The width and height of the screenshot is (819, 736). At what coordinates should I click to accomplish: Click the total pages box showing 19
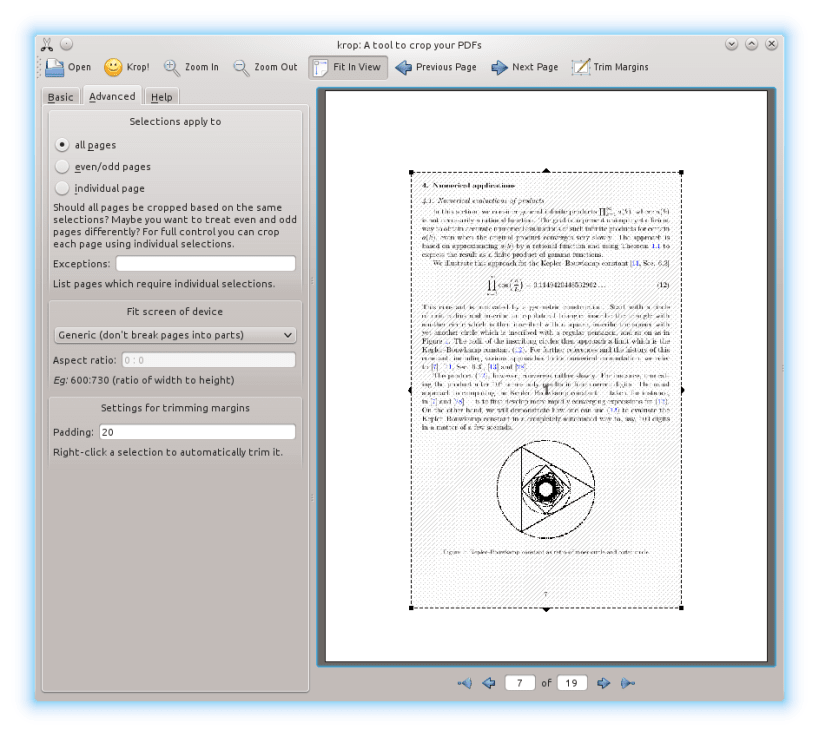[572, 683]
